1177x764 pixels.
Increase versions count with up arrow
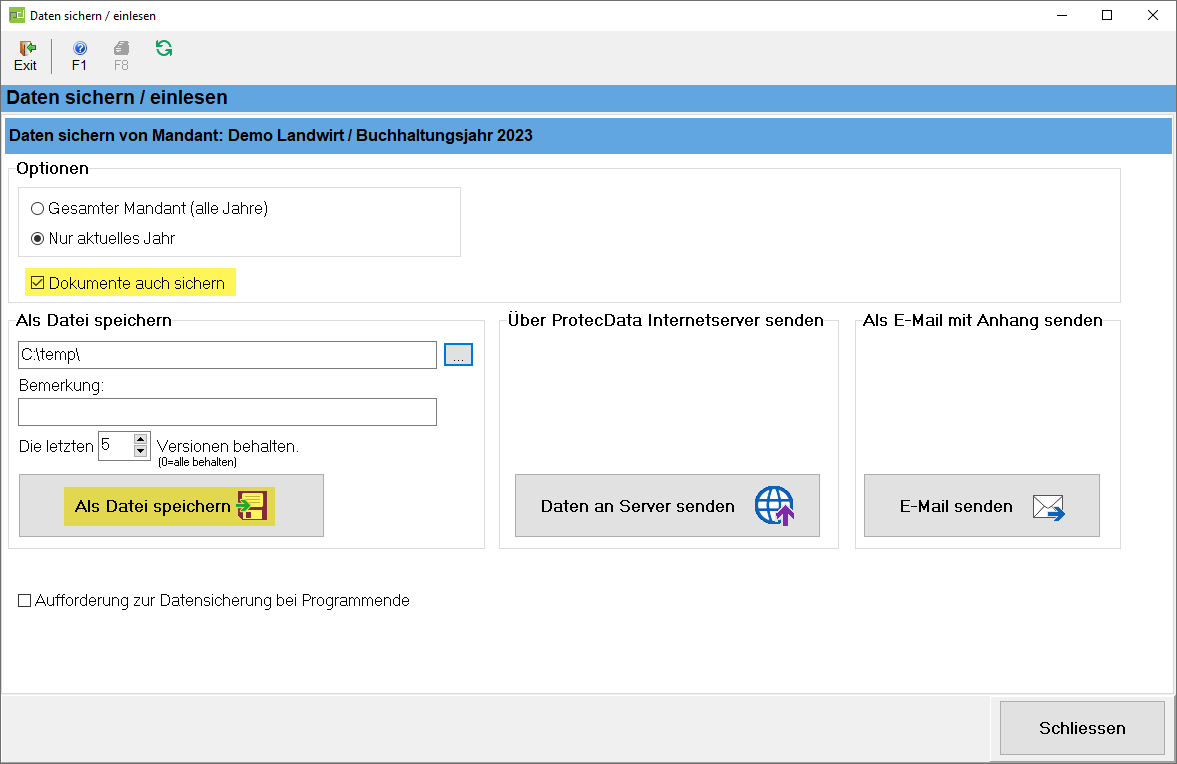[x=140, y=439]
